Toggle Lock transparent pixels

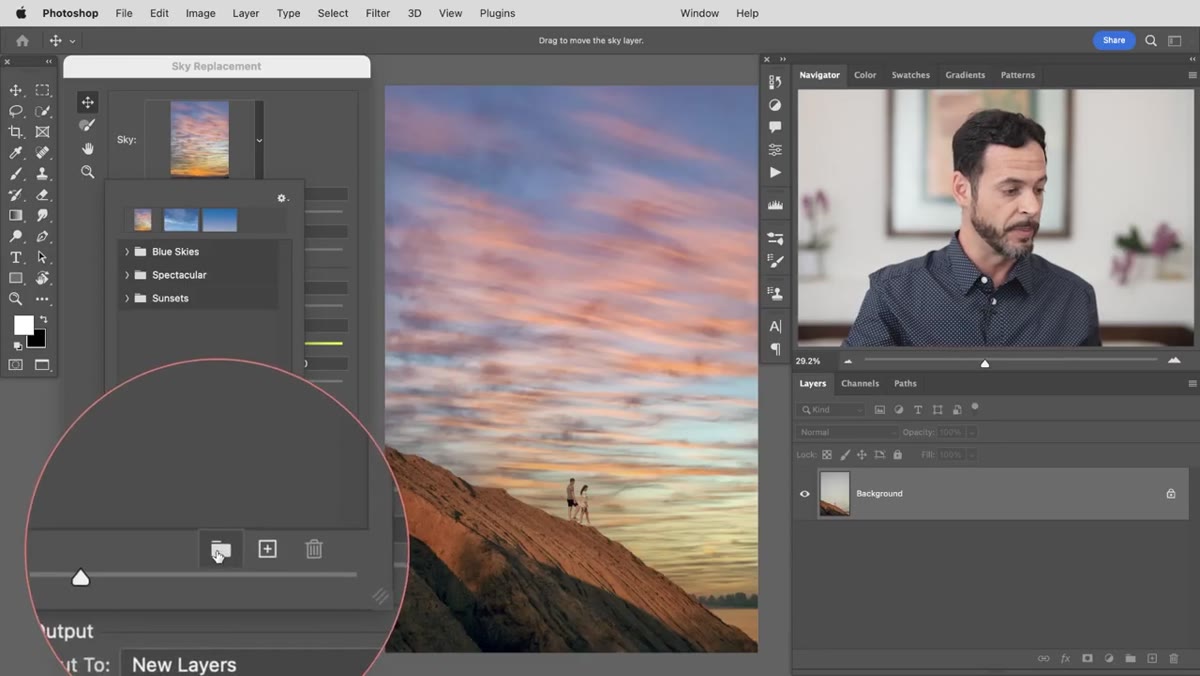click(x=827, y=455)
